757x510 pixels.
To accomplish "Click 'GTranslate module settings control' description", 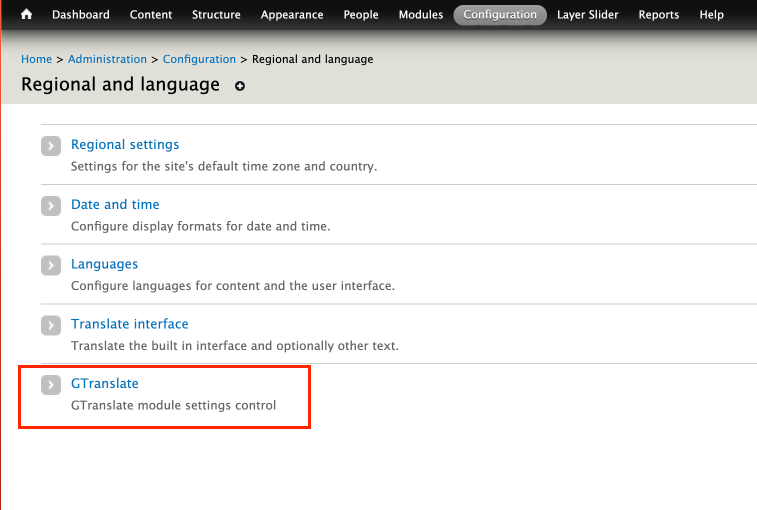I will click(x=173, y=405).
